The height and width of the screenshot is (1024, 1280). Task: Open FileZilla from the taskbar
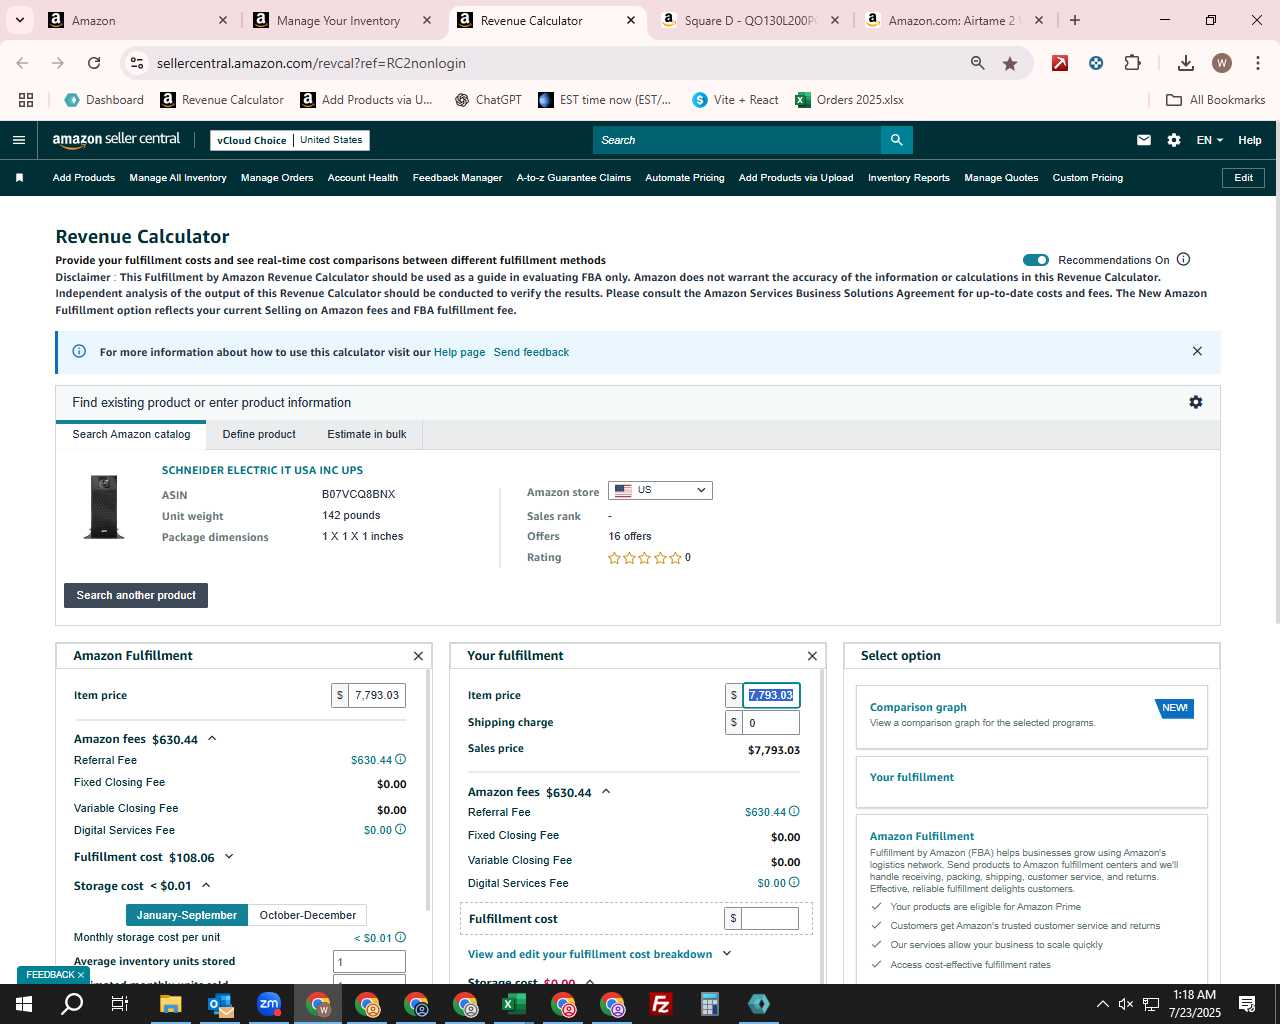click(660, 1004)
